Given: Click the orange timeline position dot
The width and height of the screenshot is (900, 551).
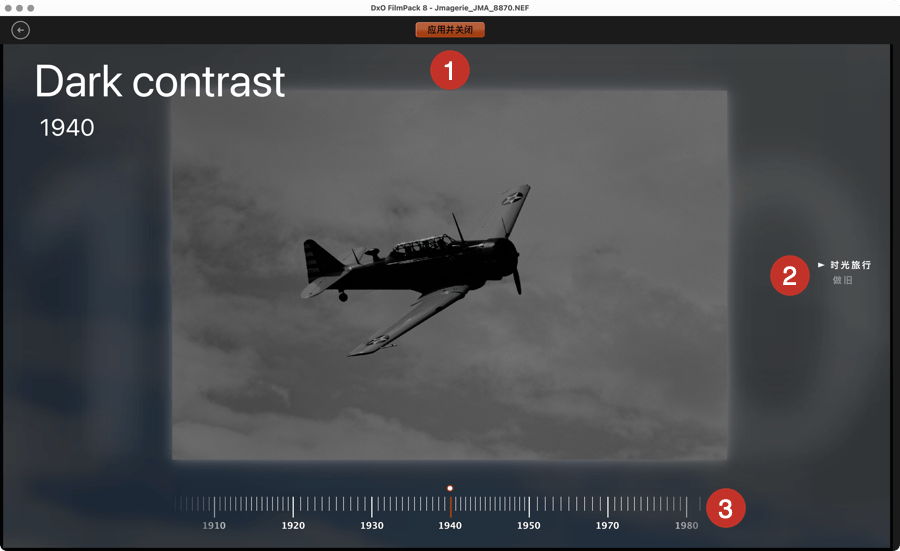Looking at the screenshot, I should pos(450,488).
